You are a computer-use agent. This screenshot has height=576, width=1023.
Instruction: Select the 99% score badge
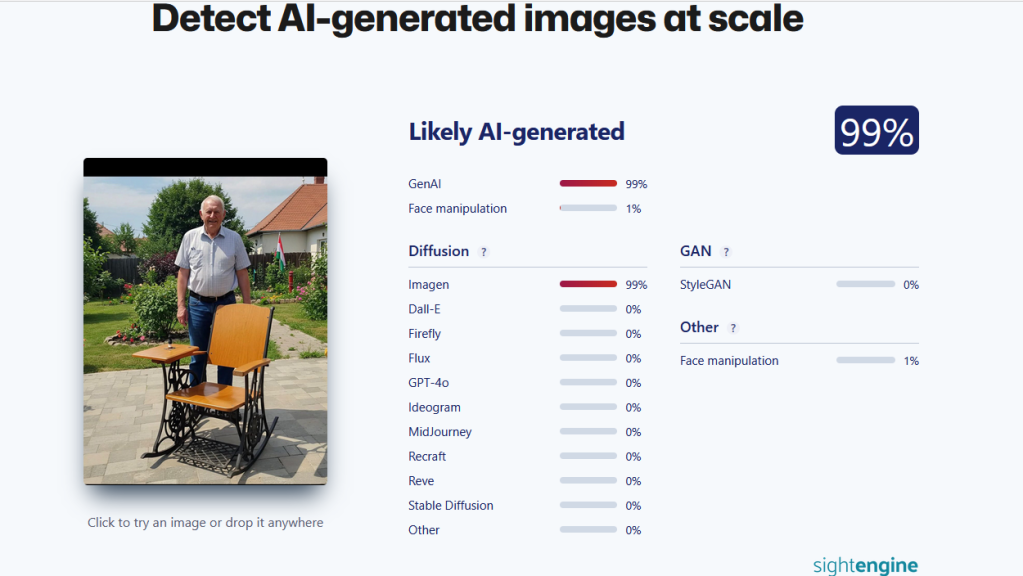876,130
